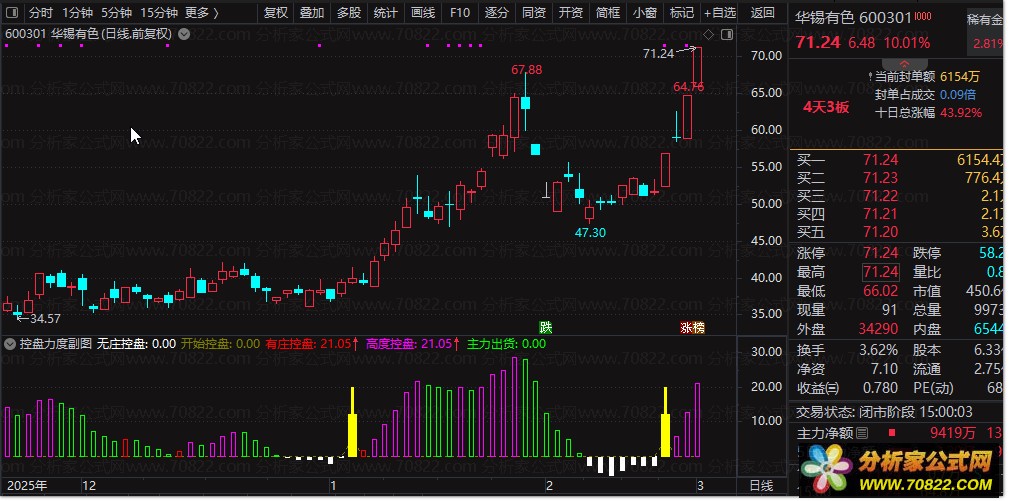Click the 无庄控盘: 0.00 indicator label
Viewport: 1009px width, 501px height.
pyautogui.click(x=136, y=343)
